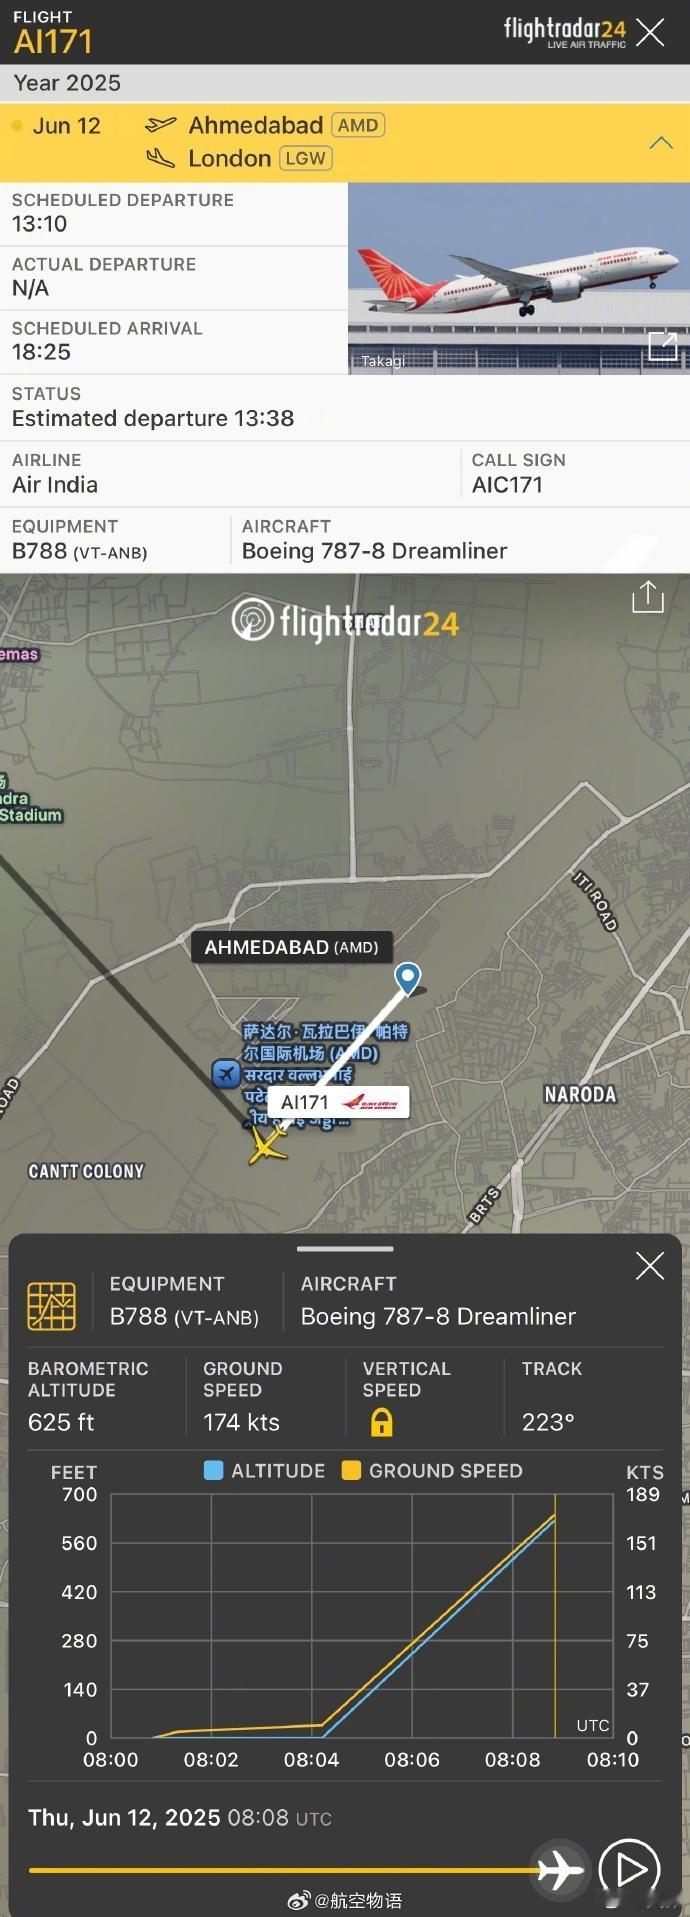Viewport: 690px width, 1917px height.
Task: Open the aircraft photo in full view
Action: click(x=663, y=346)
